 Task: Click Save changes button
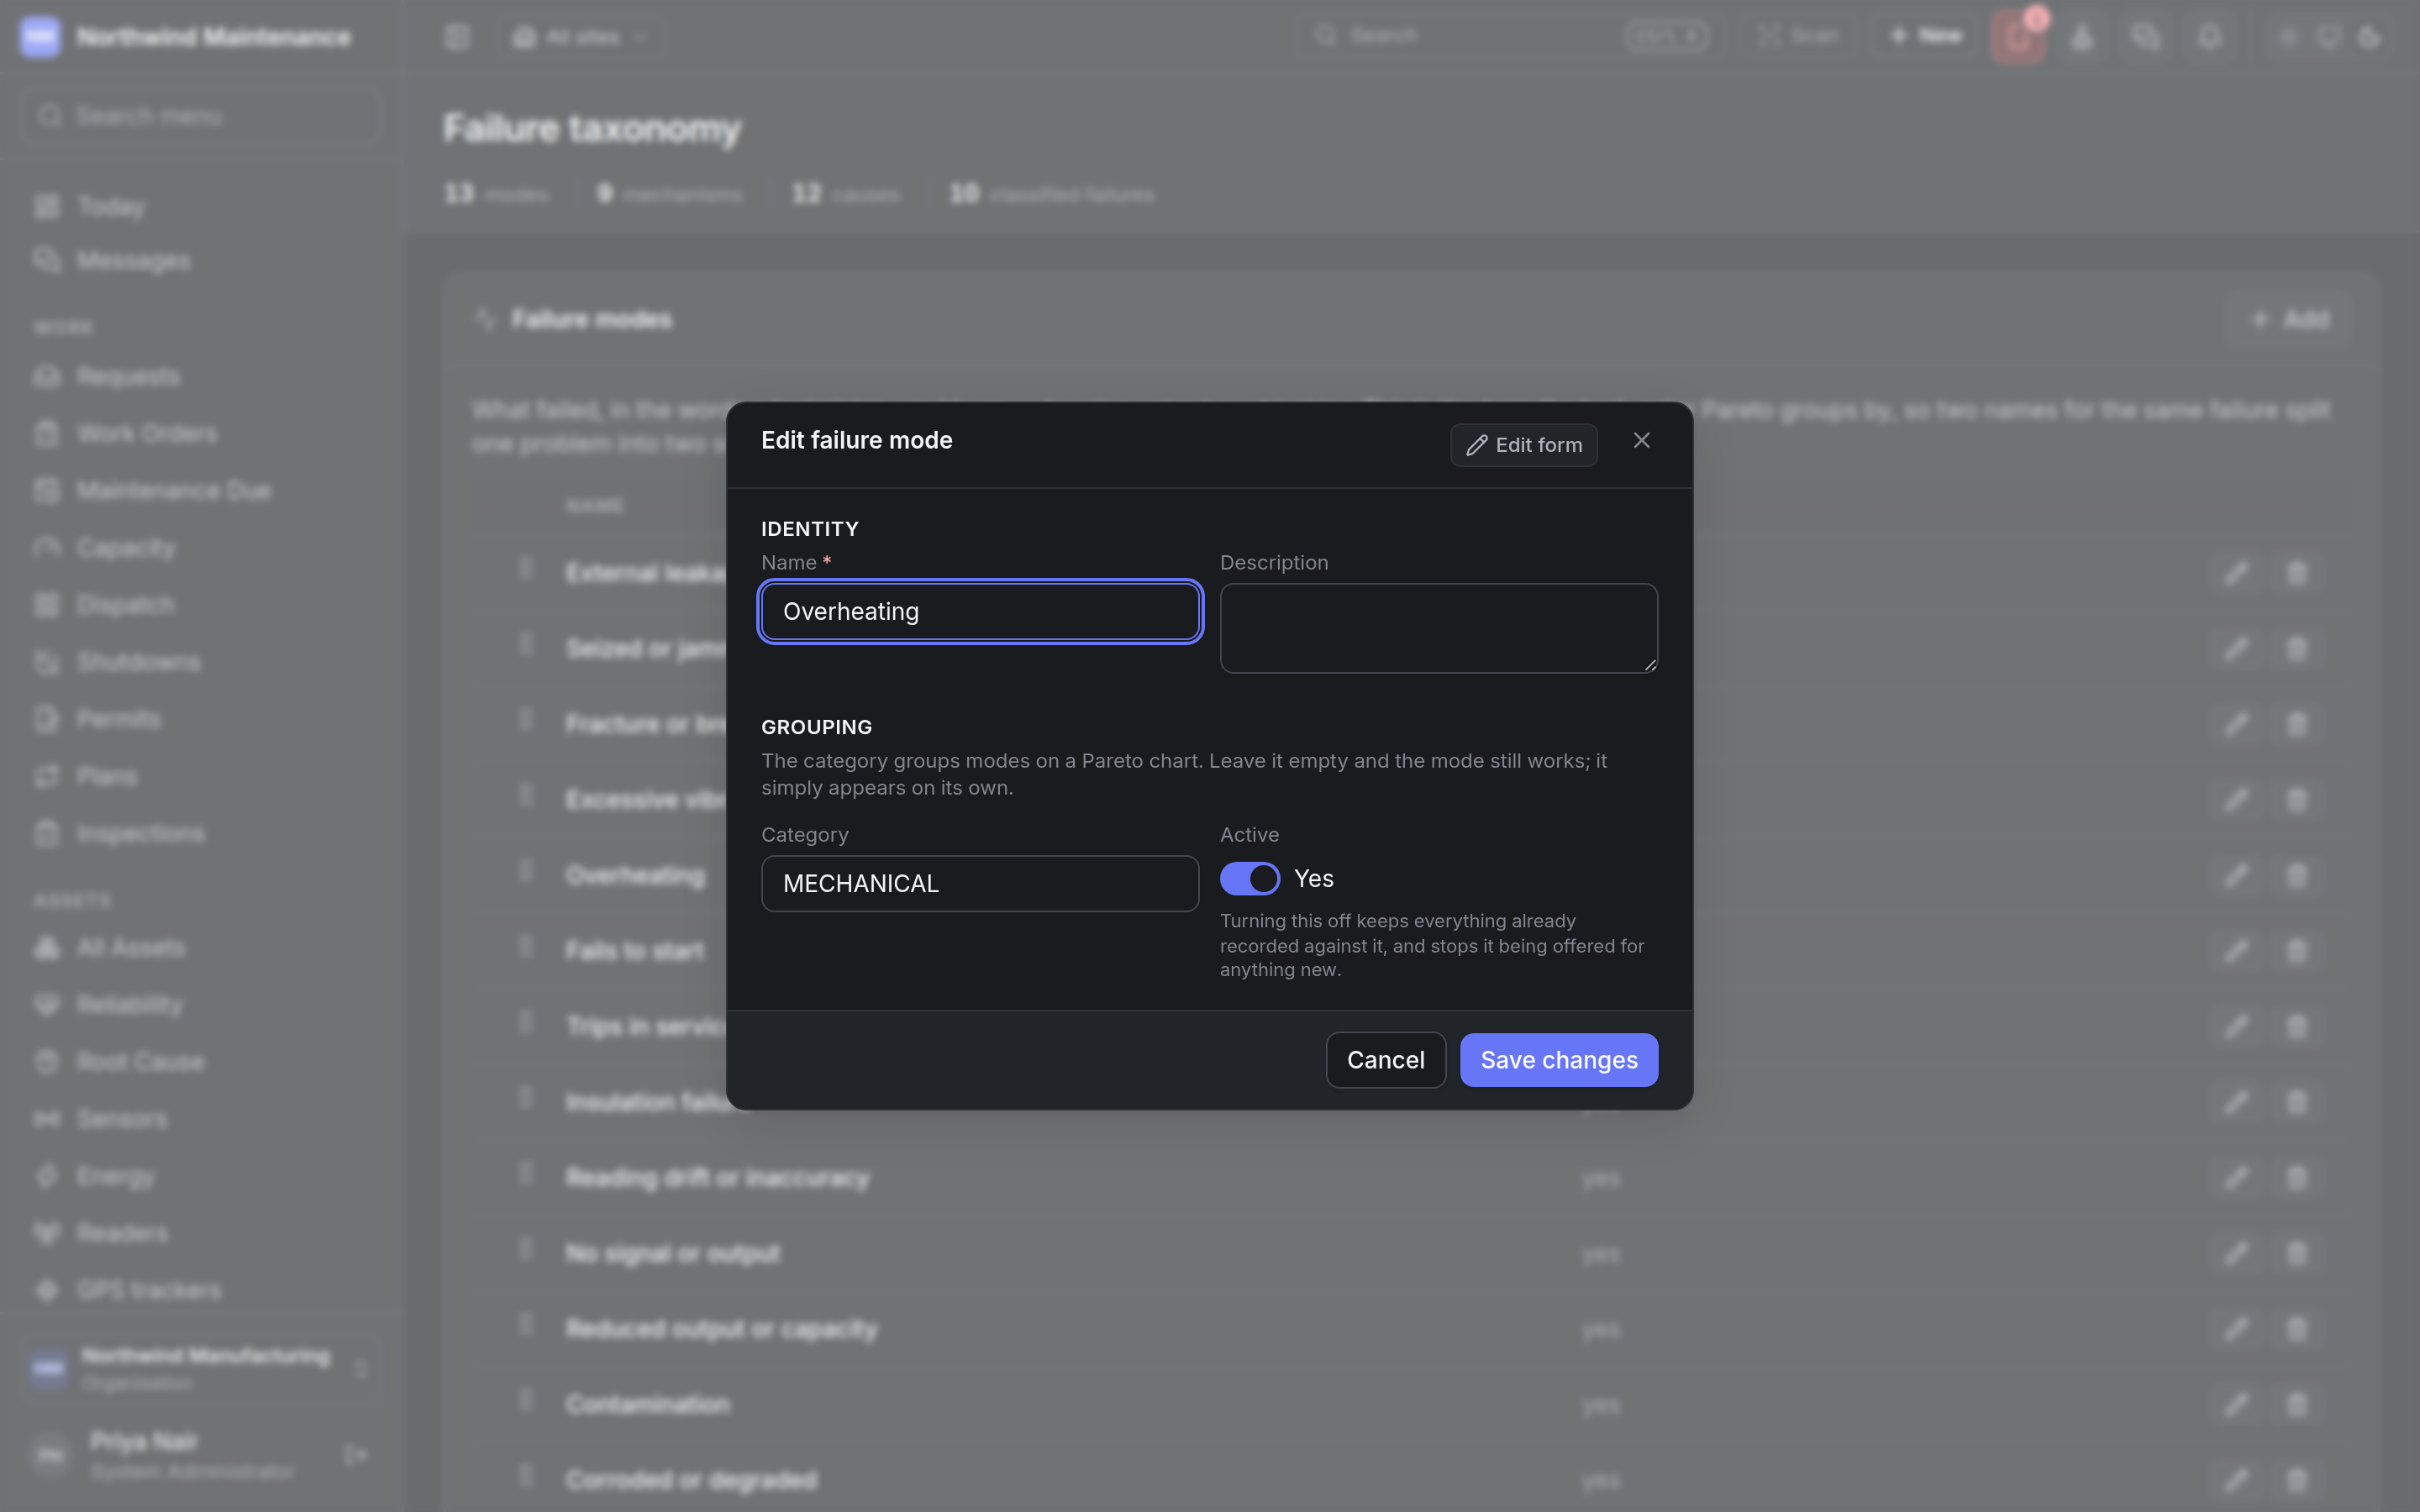1558,1059
